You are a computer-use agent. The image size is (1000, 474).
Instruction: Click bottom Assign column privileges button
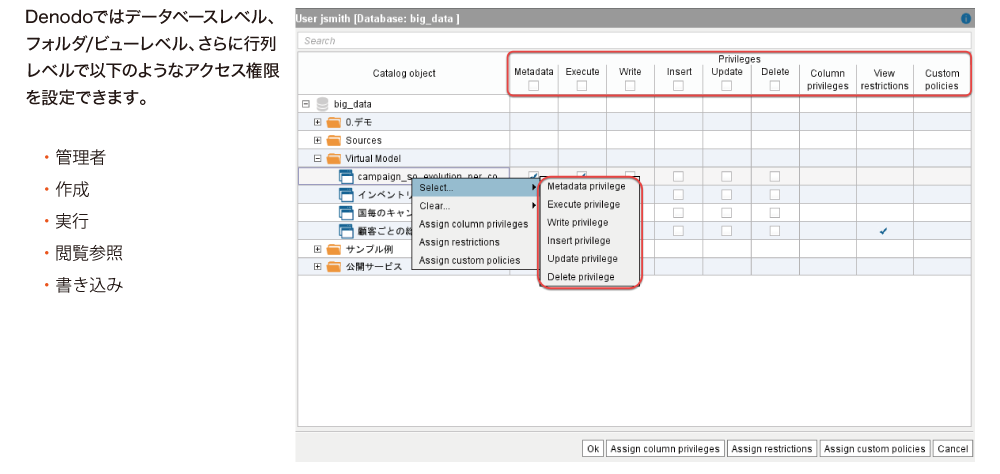click(665, 449)
